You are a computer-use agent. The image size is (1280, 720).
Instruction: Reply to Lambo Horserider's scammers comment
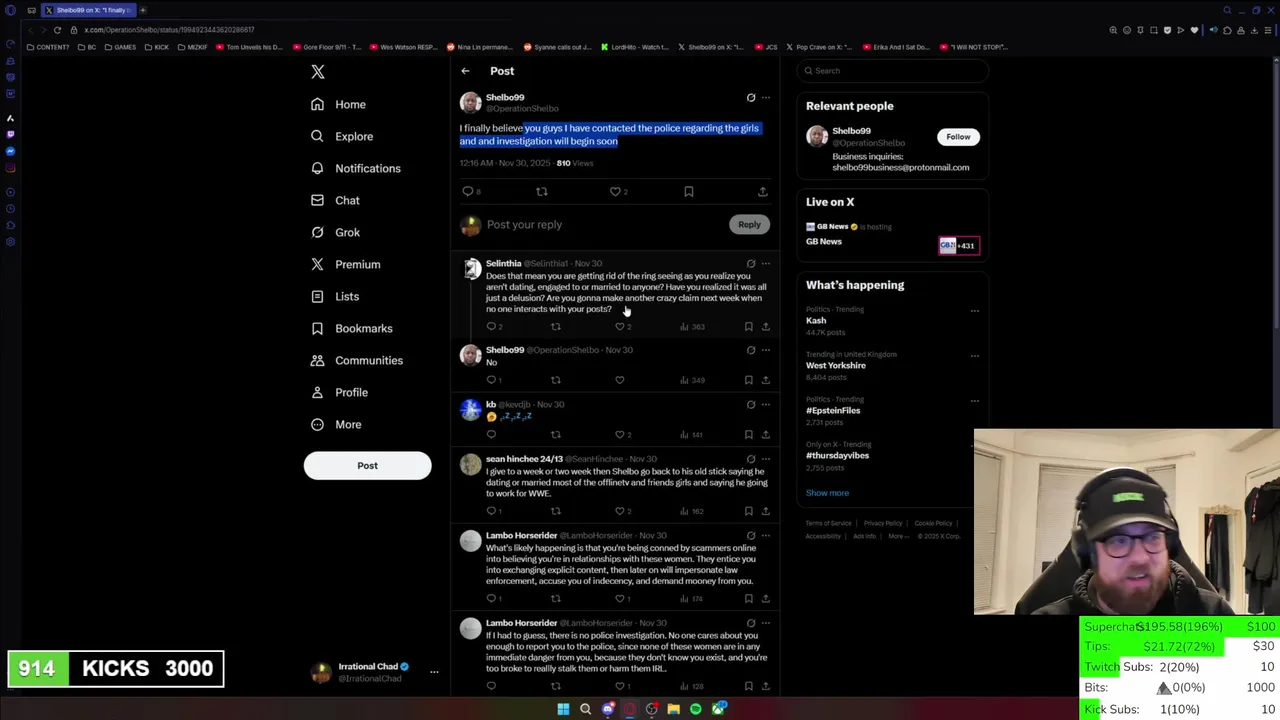pos(491,599)
